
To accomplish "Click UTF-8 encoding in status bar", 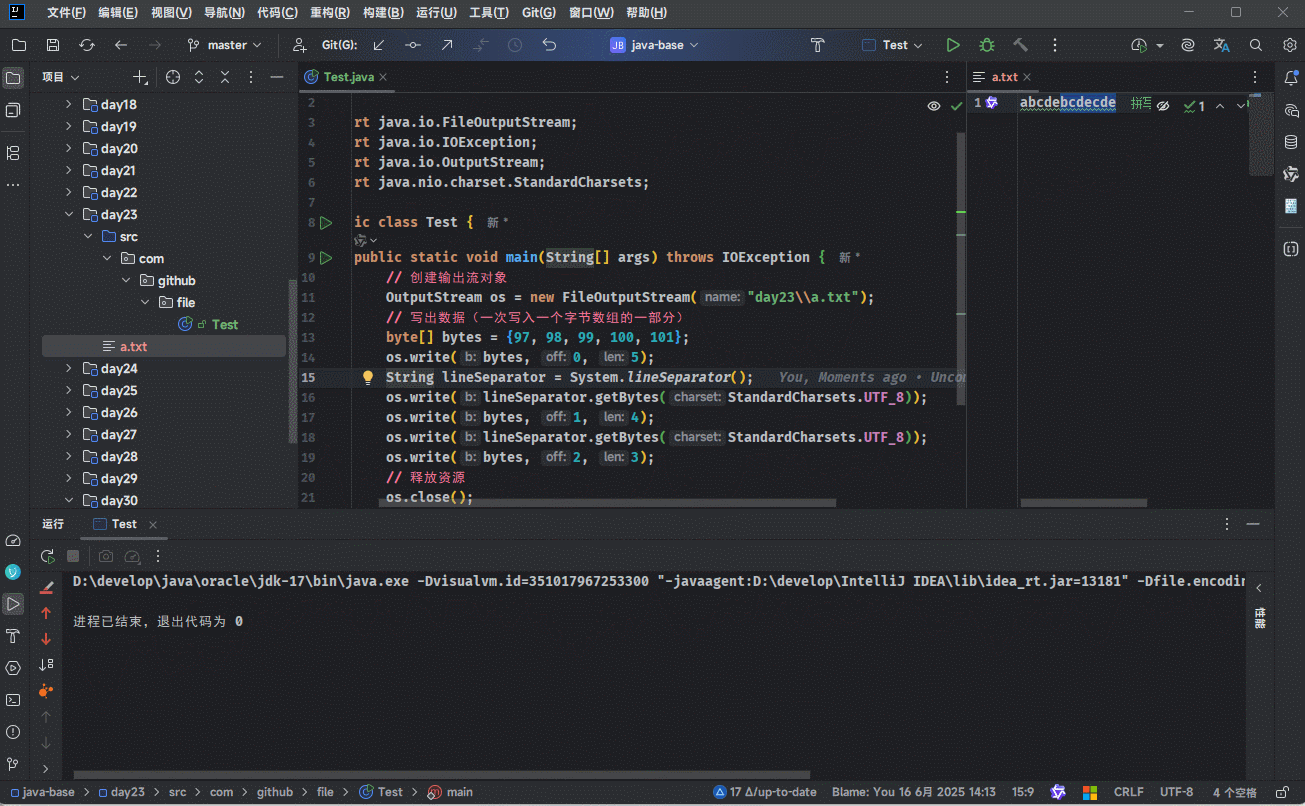I will [x=1176, y=792].
